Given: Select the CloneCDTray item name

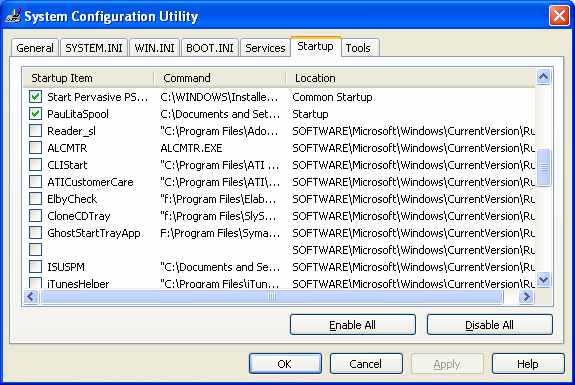Looking at the screenshot, I should point(79,216).
